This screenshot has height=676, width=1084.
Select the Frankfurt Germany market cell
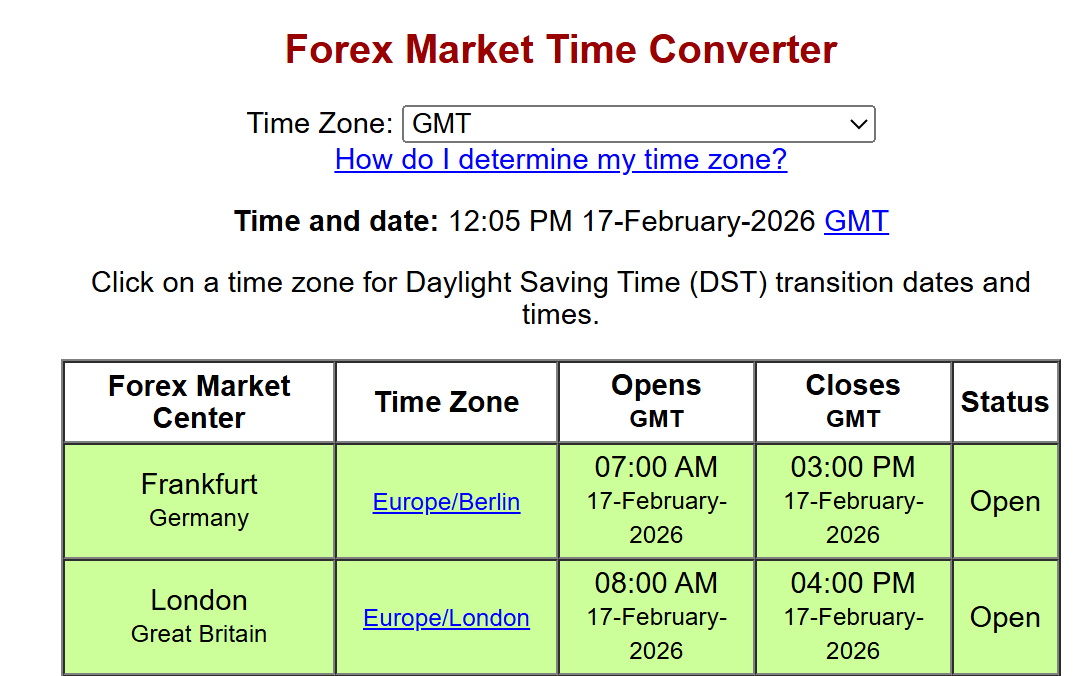point(199,500)
